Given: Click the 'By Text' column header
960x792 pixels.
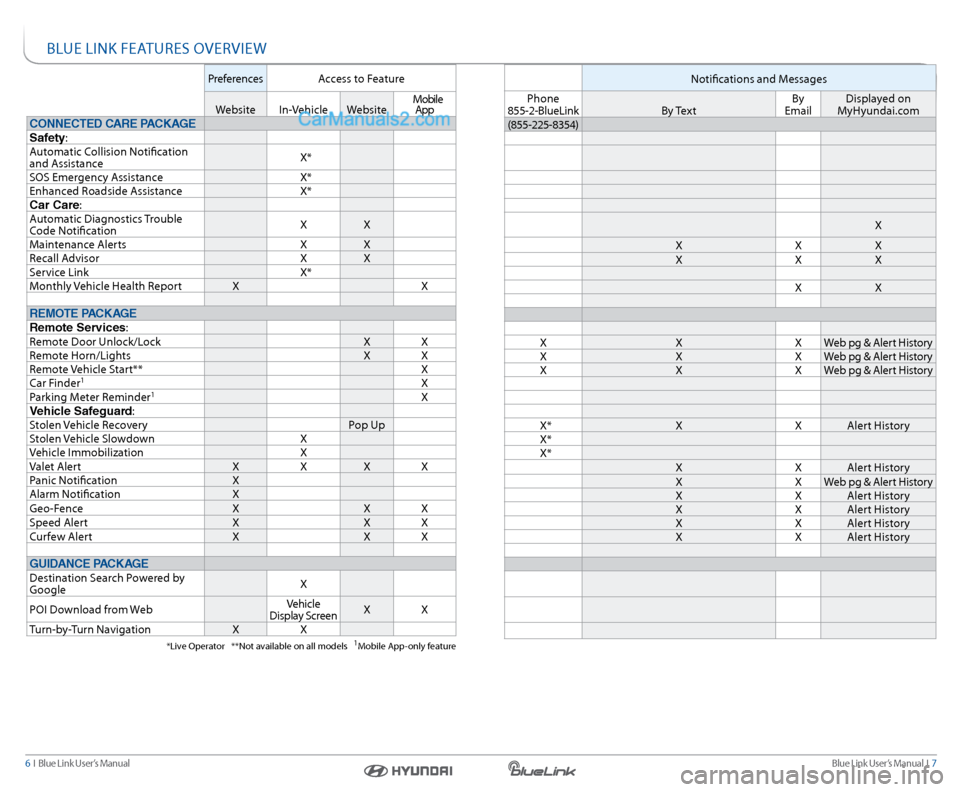Looking at the screenshot, I should [678, 111].
